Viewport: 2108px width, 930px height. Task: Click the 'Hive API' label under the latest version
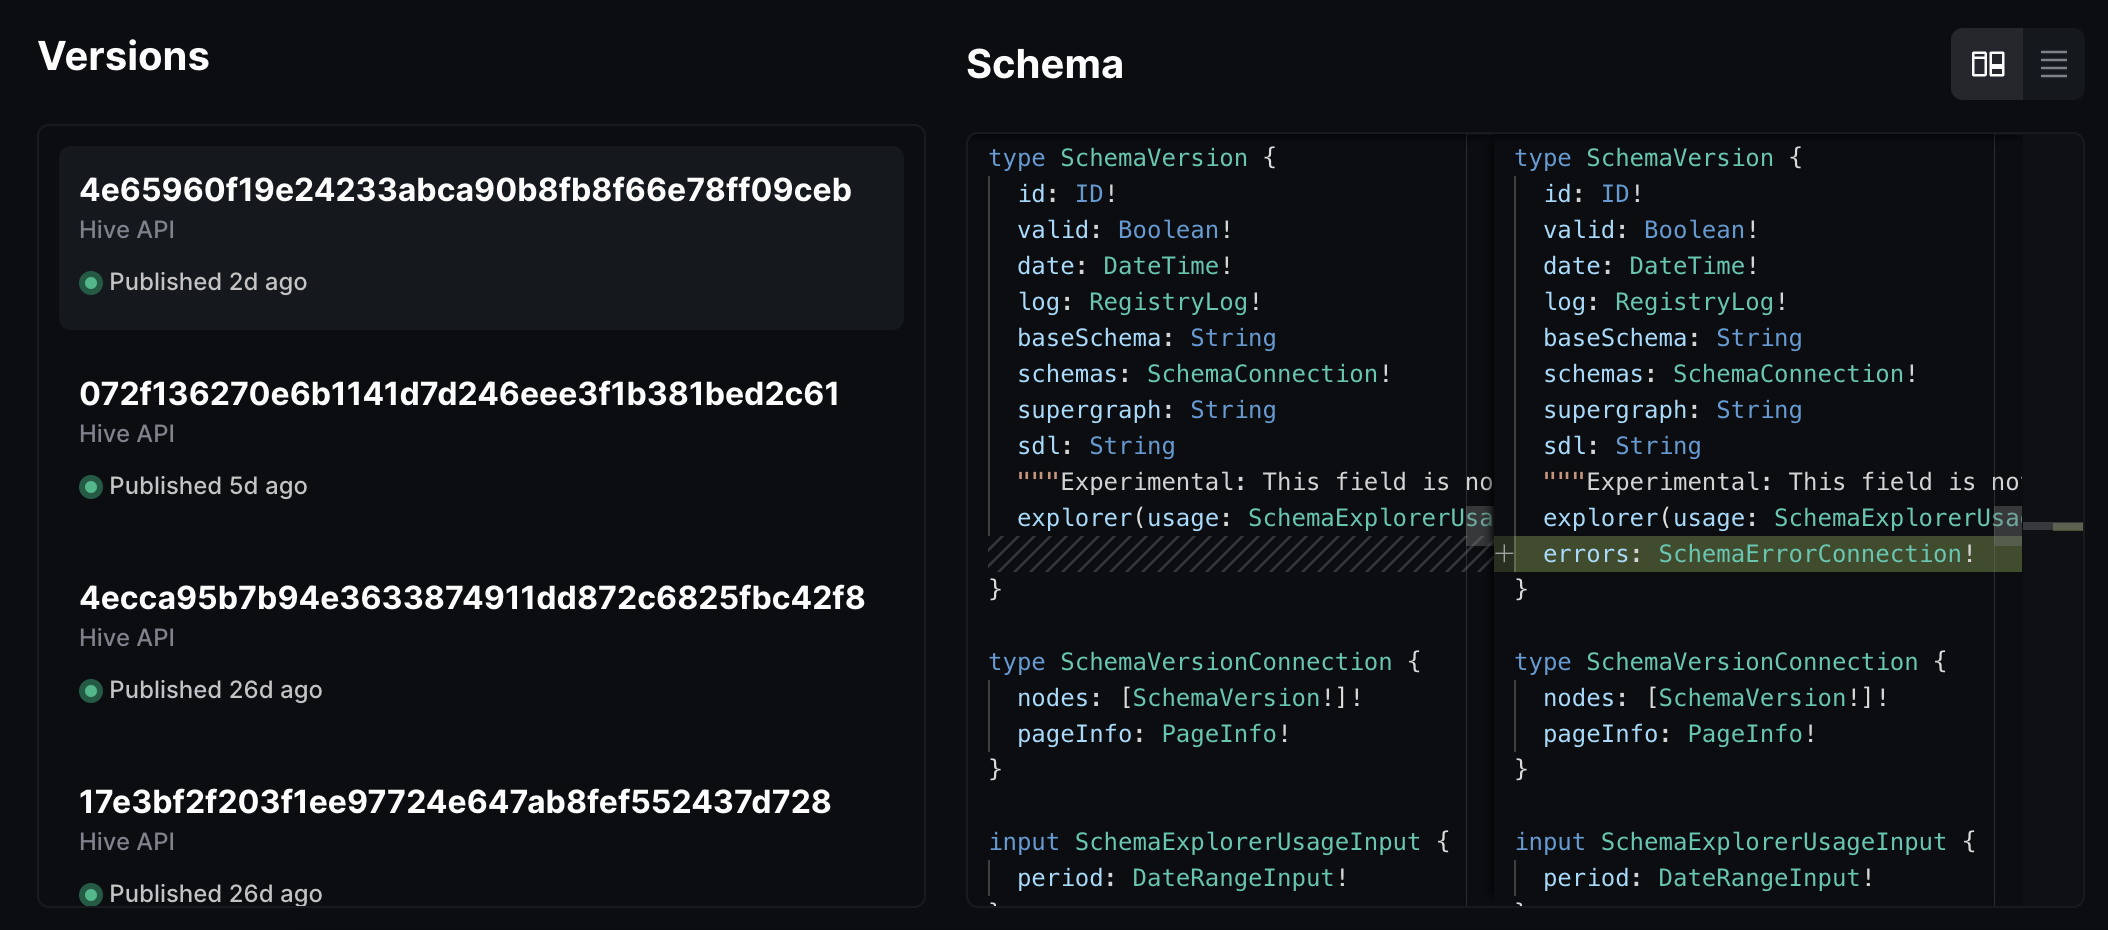point(126,229)
